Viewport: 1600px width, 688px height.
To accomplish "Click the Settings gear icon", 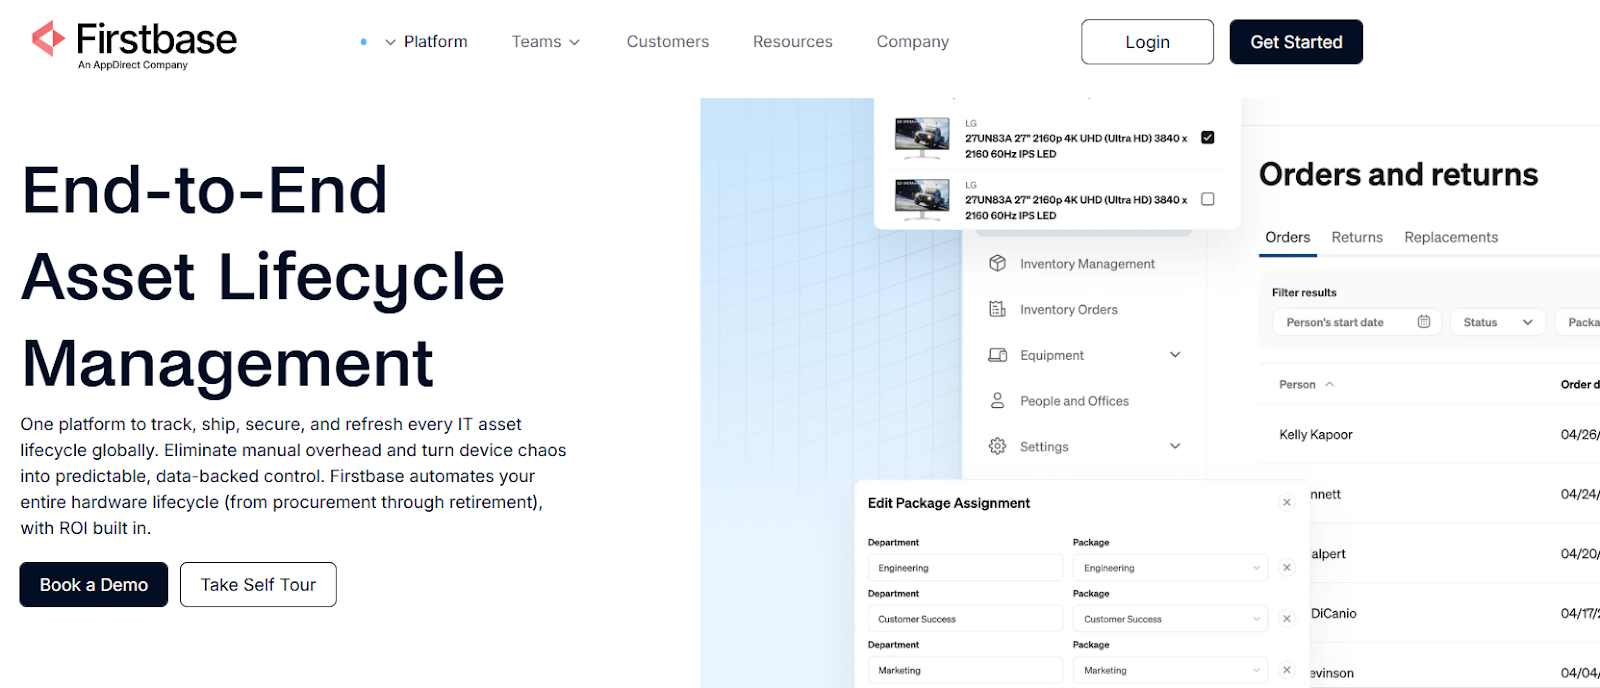I will pos(997,446).
